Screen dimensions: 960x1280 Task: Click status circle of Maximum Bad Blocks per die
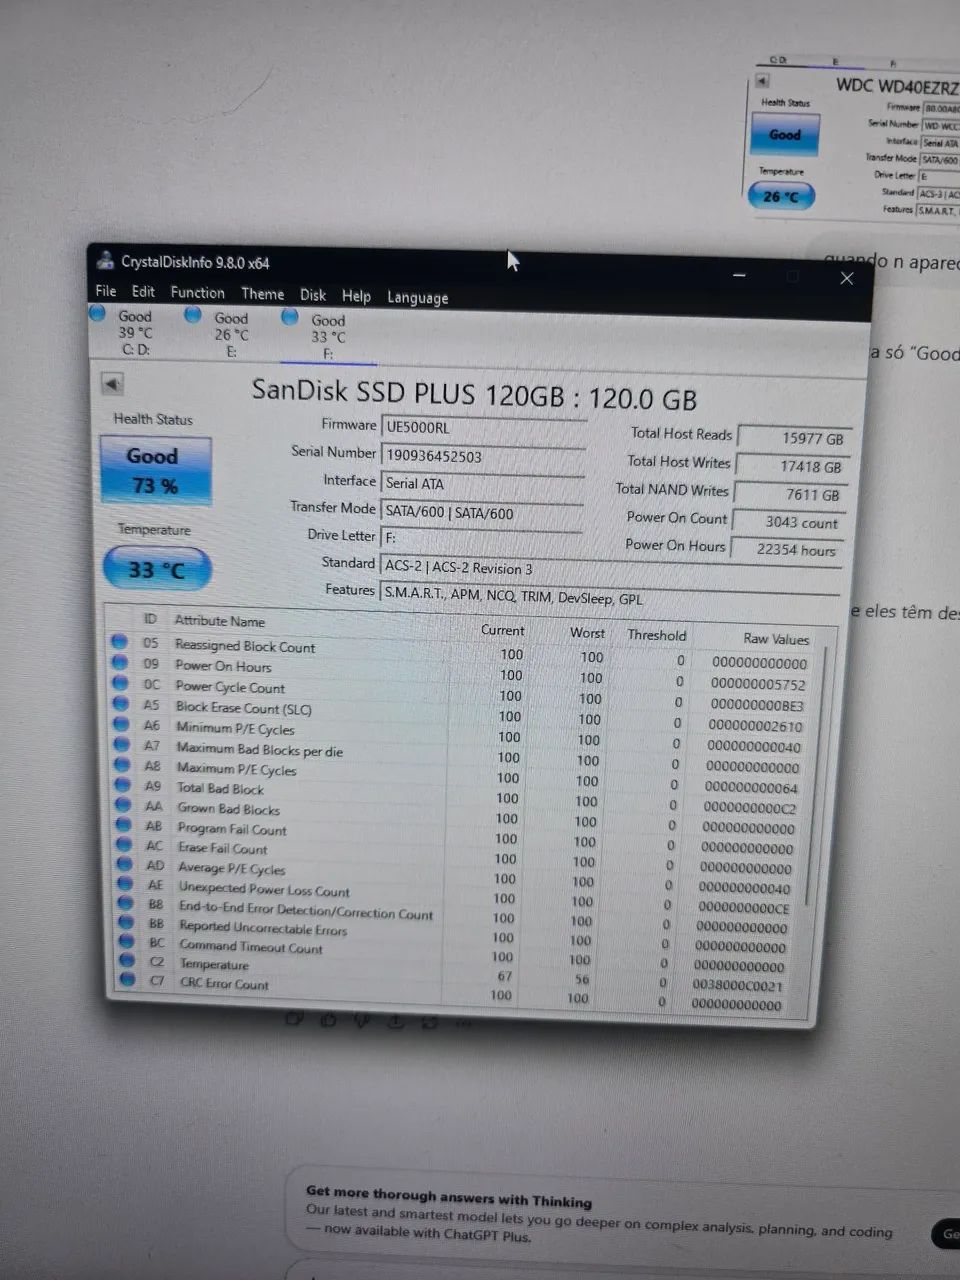click(122, 744)
